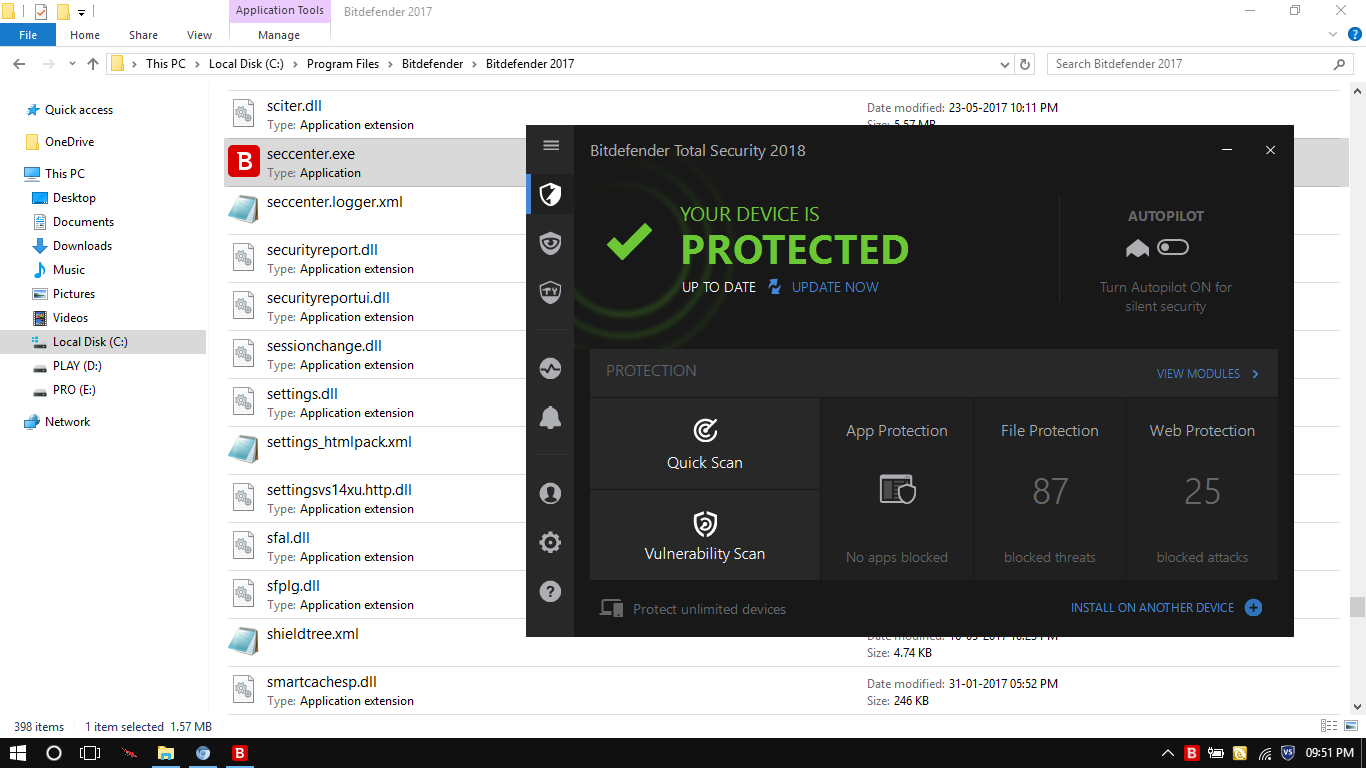Click the App Protection window-shield icon

point(897,490)
